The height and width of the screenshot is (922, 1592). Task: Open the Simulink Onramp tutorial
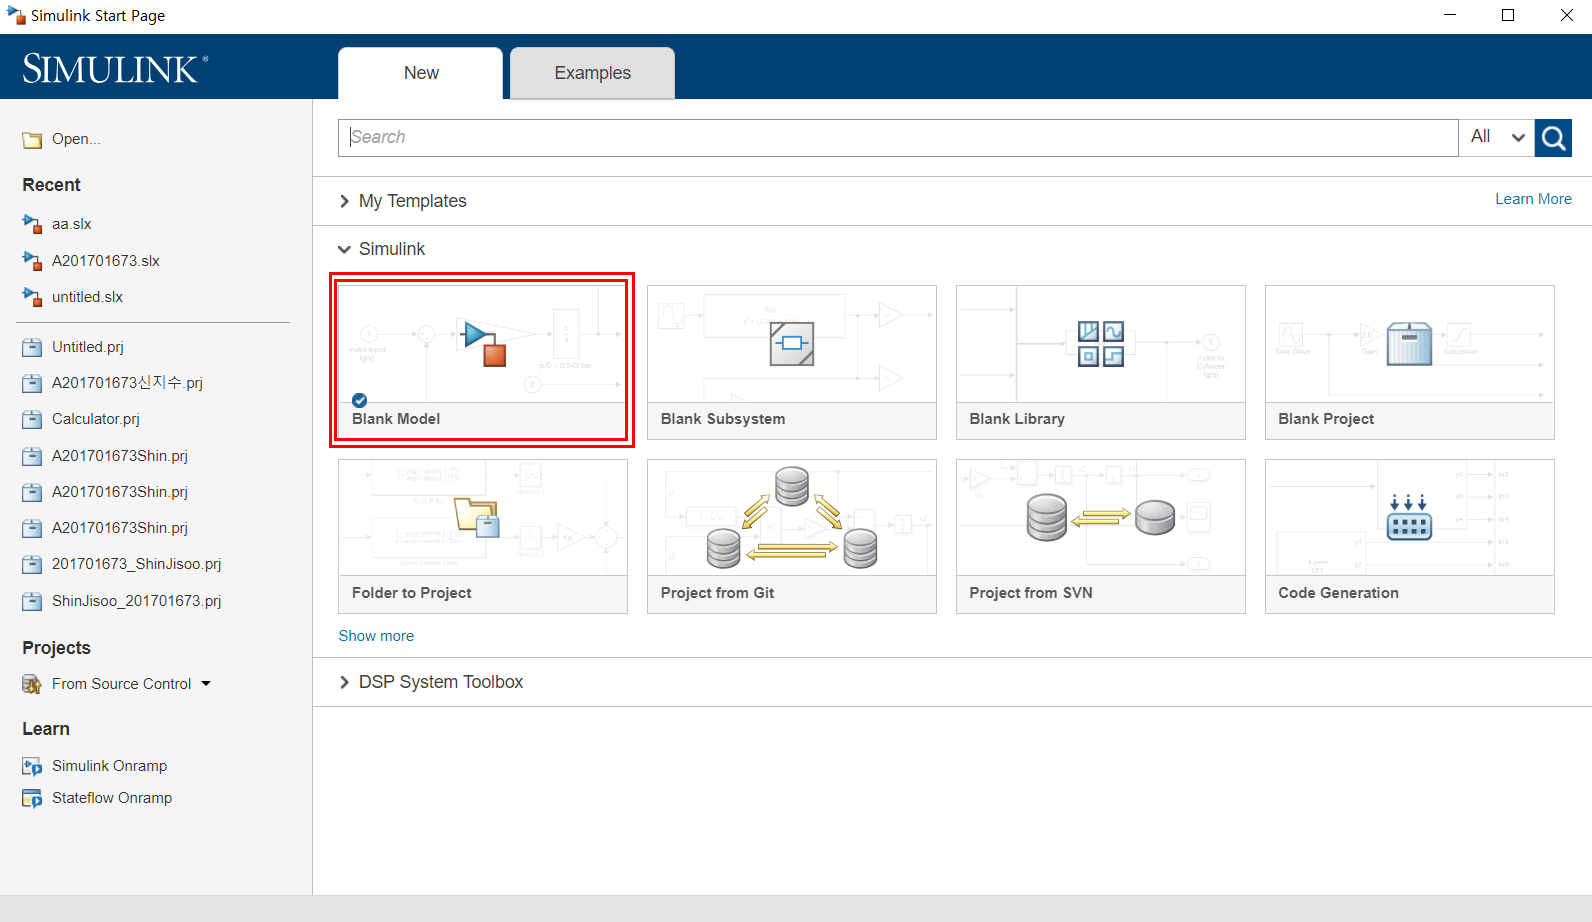(x=109, y=766)
